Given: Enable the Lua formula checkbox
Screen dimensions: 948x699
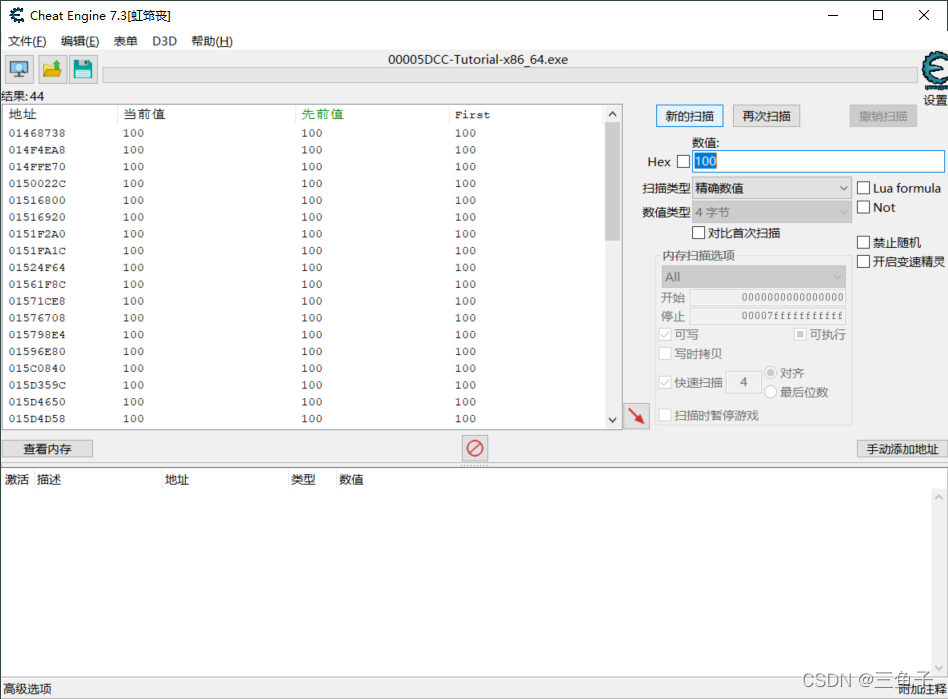Looking at the screenshot, I should (863, 188).
